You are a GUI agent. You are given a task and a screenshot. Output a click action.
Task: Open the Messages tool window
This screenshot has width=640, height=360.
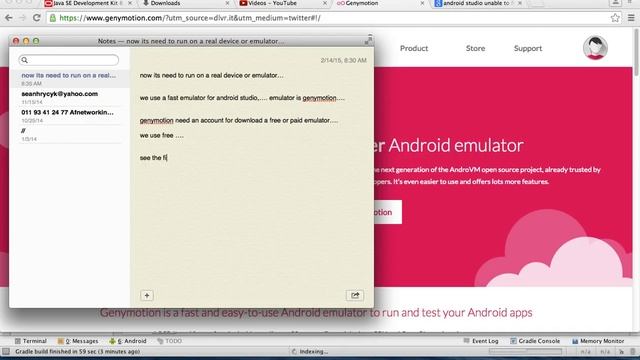click(78, 341)
